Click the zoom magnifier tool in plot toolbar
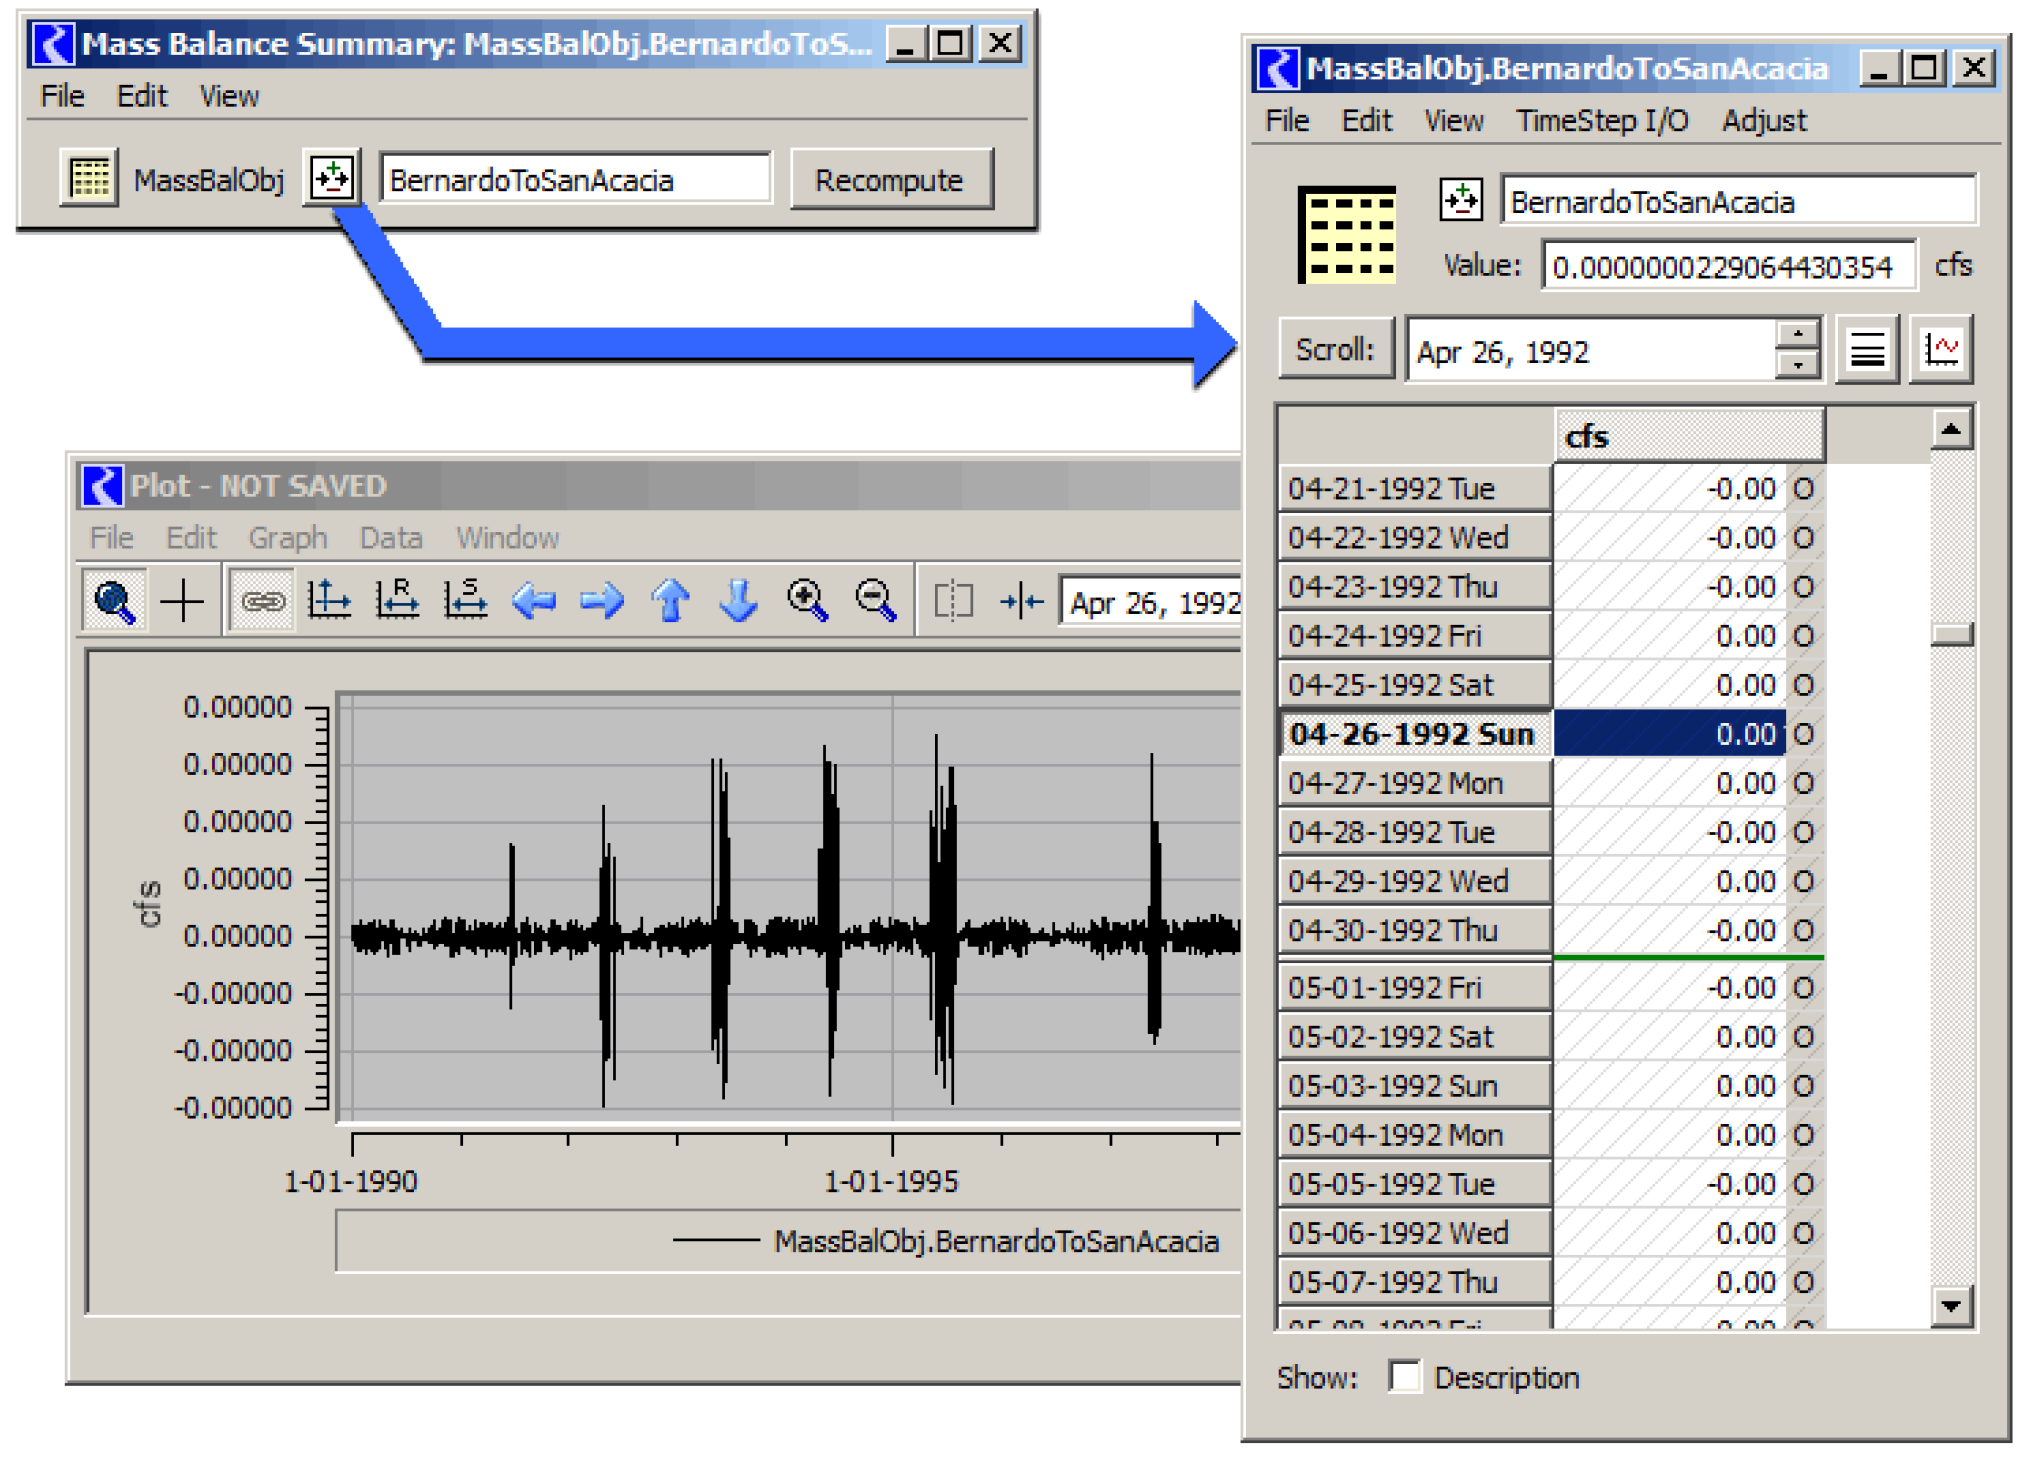2021x1470 pixels. click(114, 602)
